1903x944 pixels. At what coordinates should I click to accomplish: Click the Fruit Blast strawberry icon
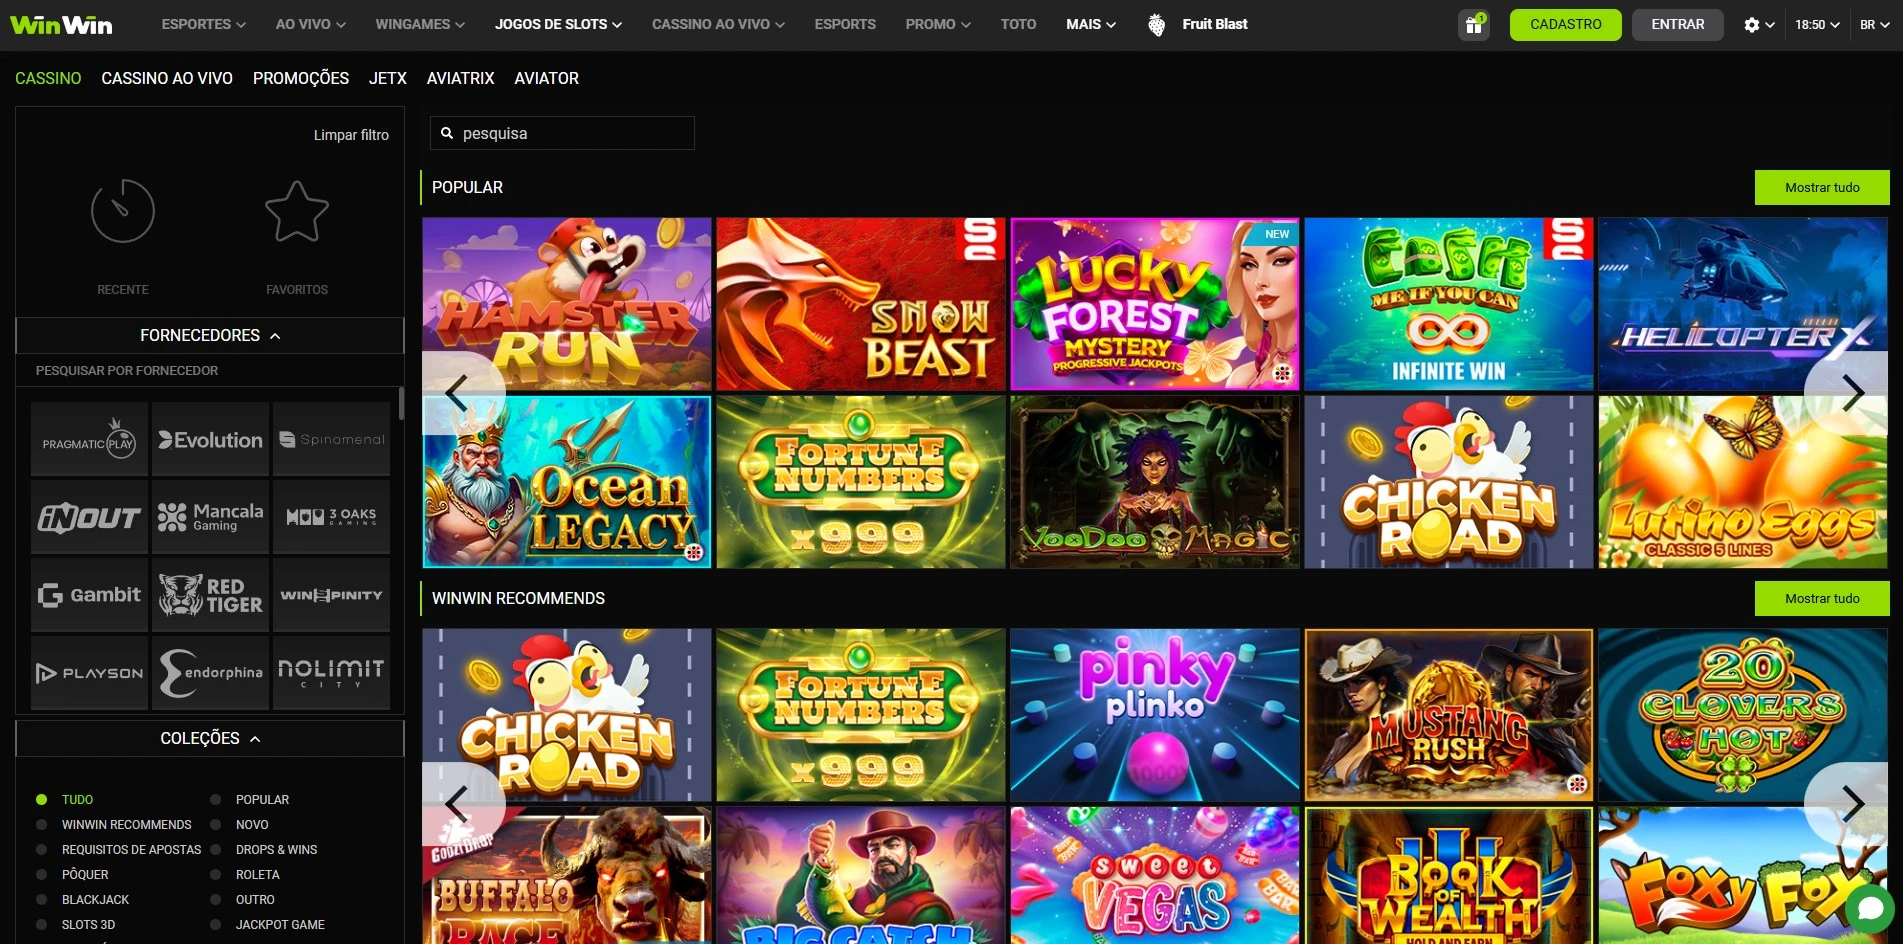(x=1156, y=25)
